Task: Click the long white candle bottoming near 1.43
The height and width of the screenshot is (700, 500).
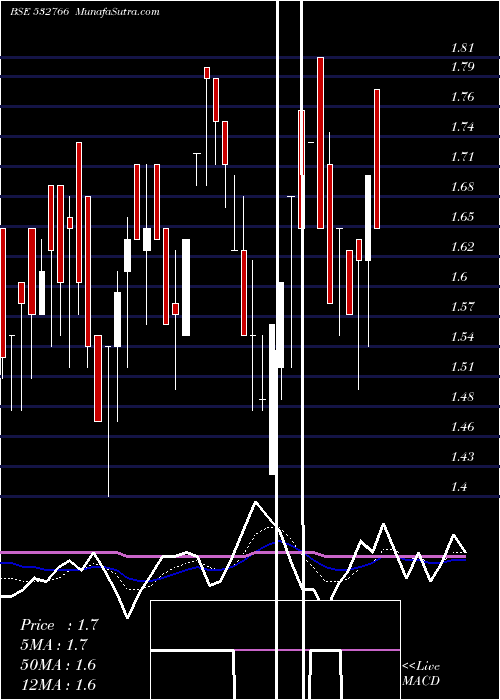Action: click(272, 399)
